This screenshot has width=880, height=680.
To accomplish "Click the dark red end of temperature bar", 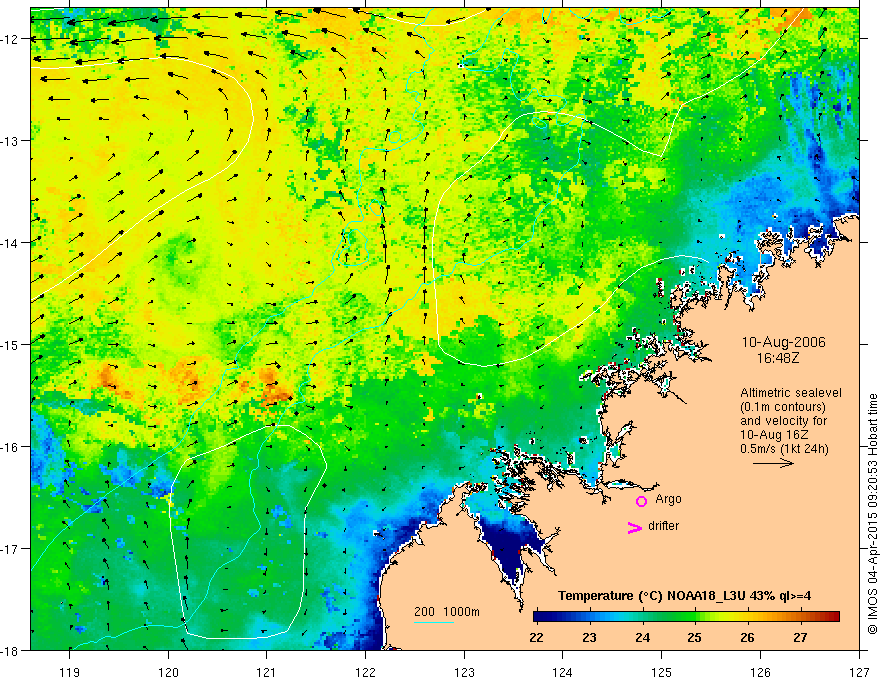I will [x=832, y=616].
